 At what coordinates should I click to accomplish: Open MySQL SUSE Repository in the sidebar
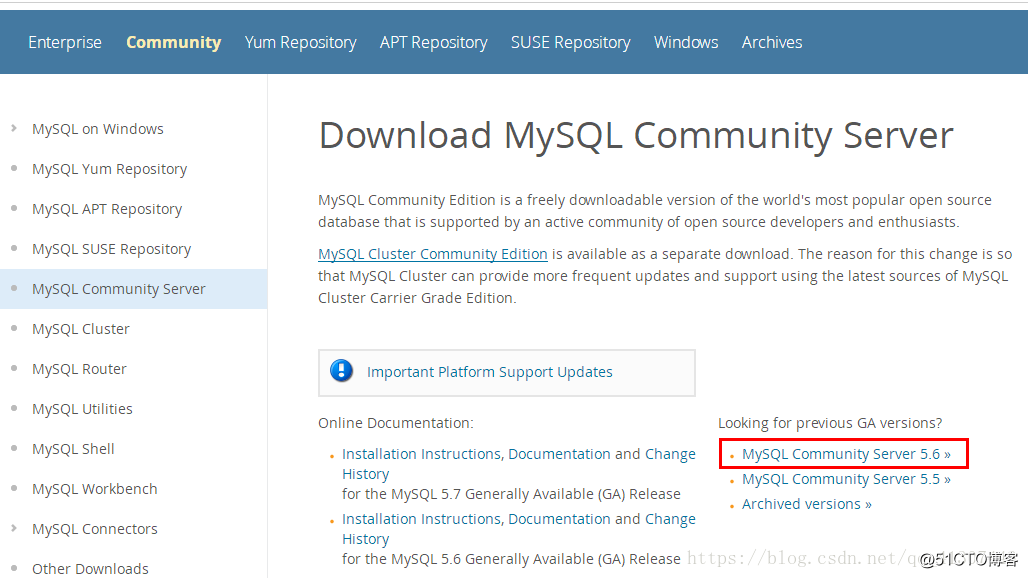tap(111, 249)
